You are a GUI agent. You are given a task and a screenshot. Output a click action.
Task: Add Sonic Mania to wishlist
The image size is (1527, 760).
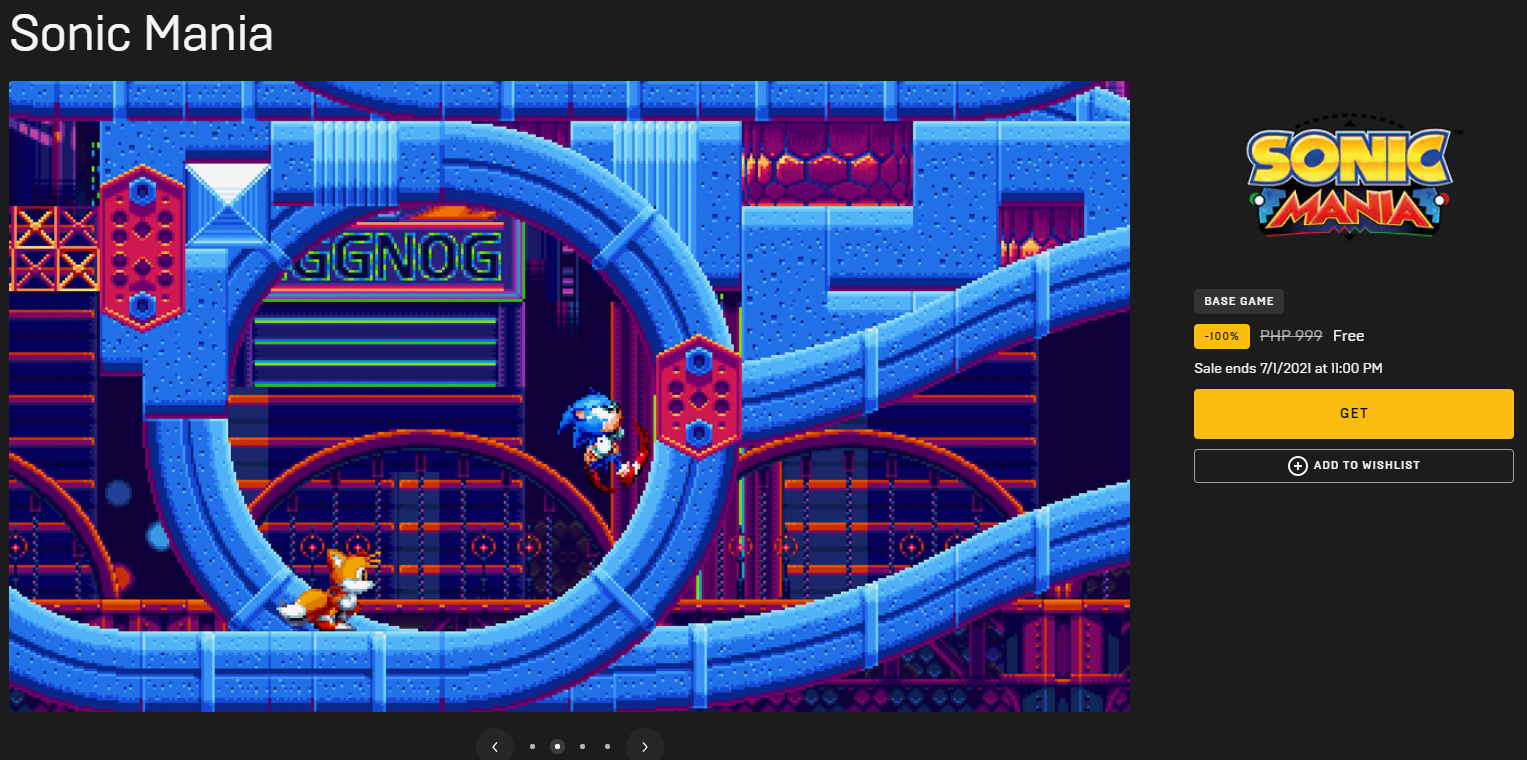[1353, 466]
